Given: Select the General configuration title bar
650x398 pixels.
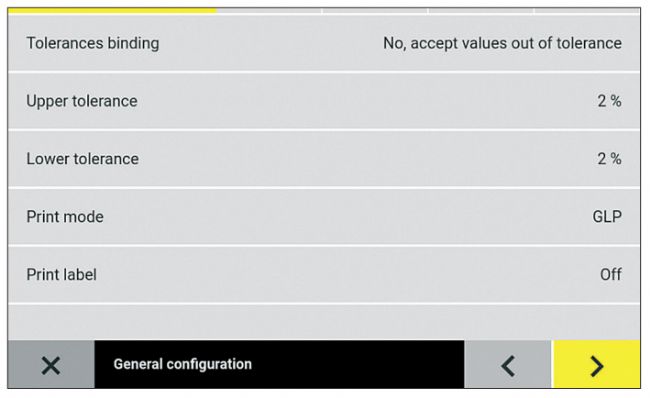Looking at the screenshot, I should 279,365.
